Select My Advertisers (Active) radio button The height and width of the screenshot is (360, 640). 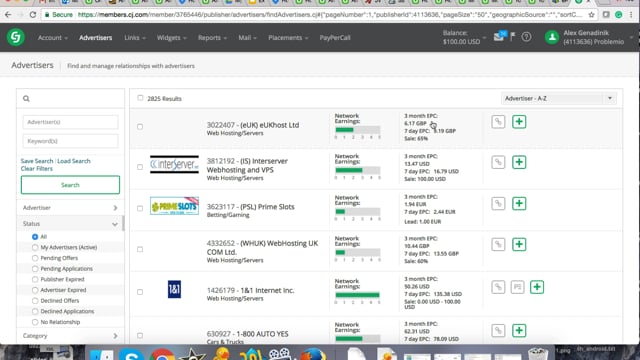(35, 247)
